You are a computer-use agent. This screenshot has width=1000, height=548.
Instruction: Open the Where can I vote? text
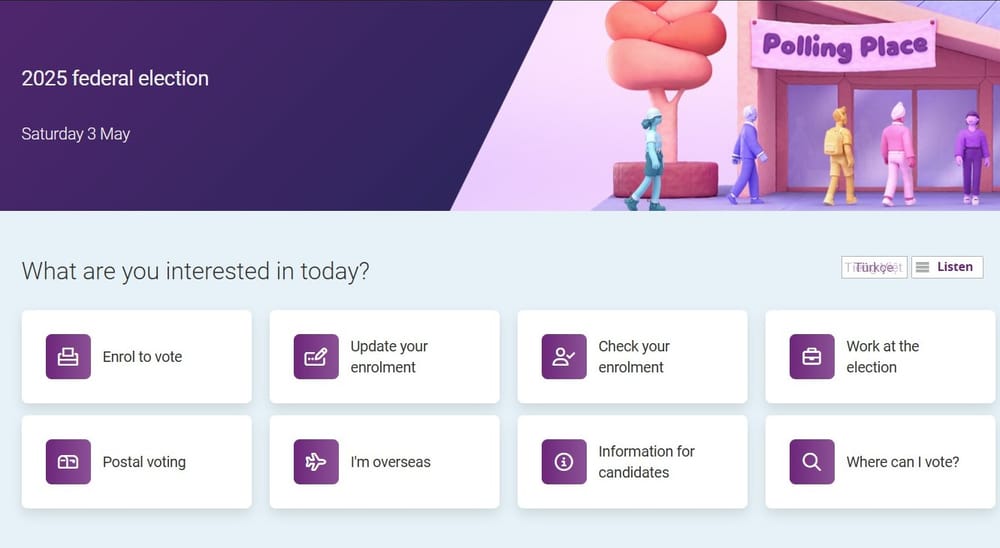click(x=902, y=462)
